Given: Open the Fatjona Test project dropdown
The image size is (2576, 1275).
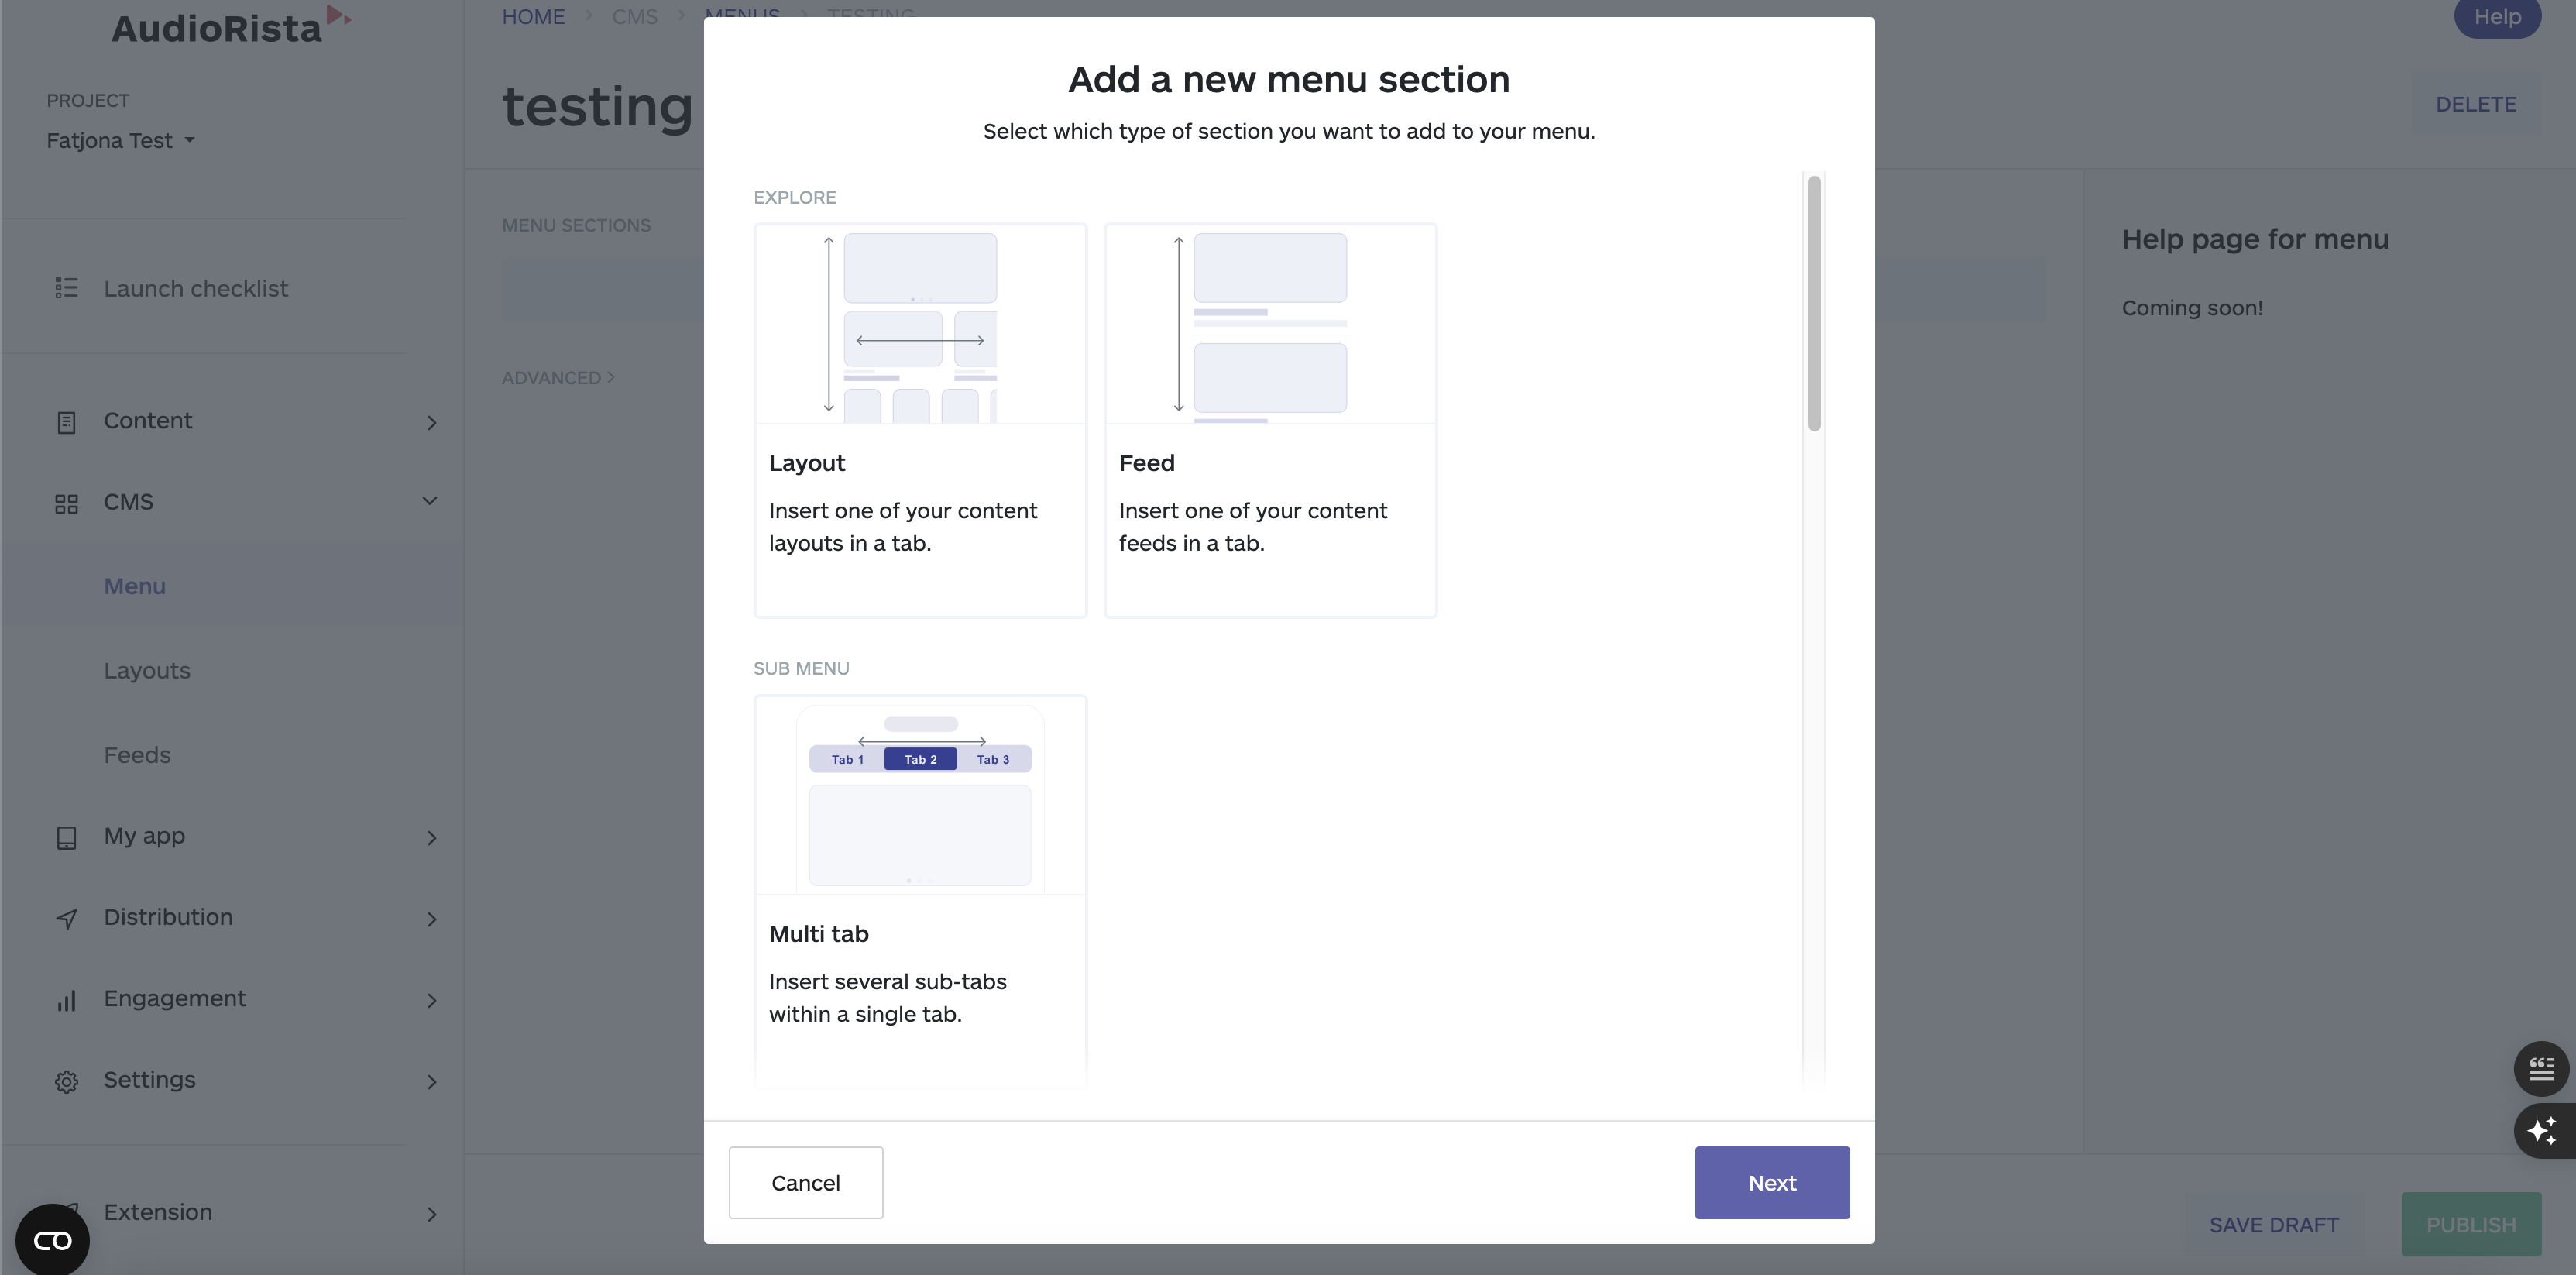Looking at the screenshot, I should [x=119, y=140].
